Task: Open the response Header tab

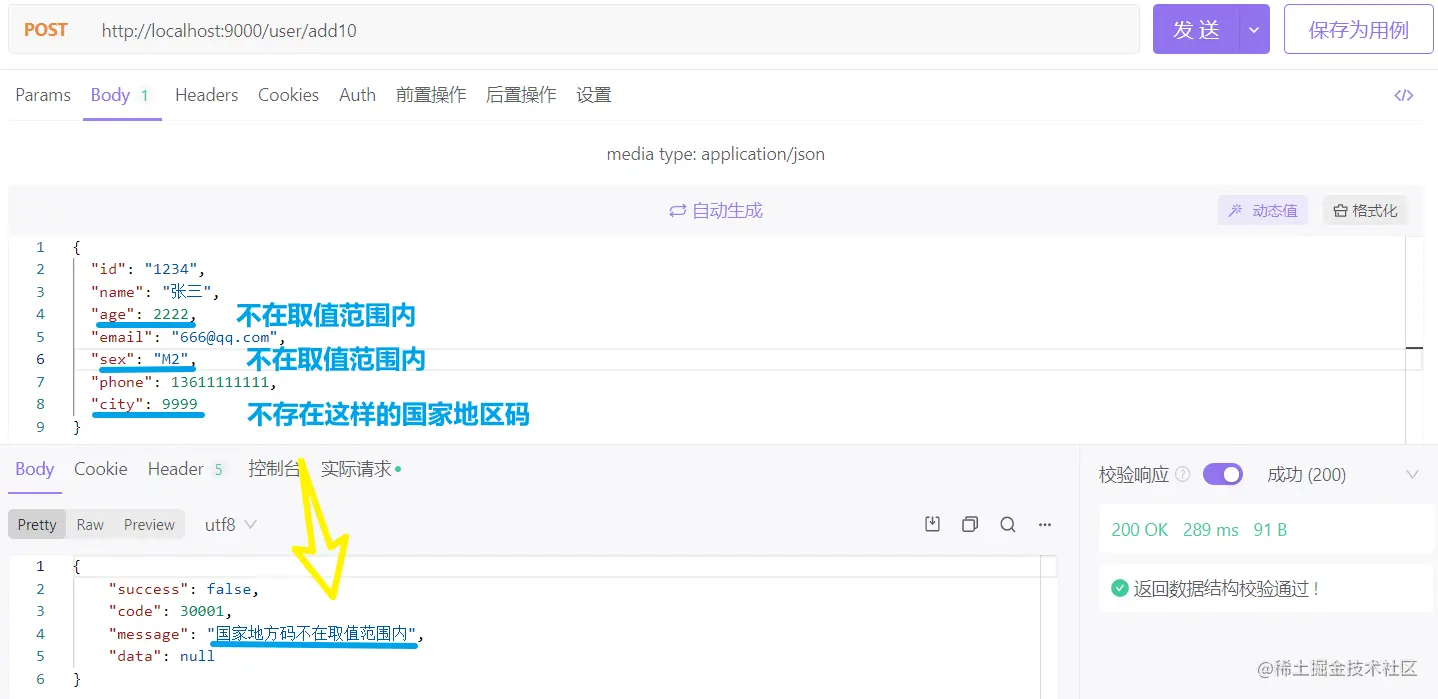Action: pos(186,469)
